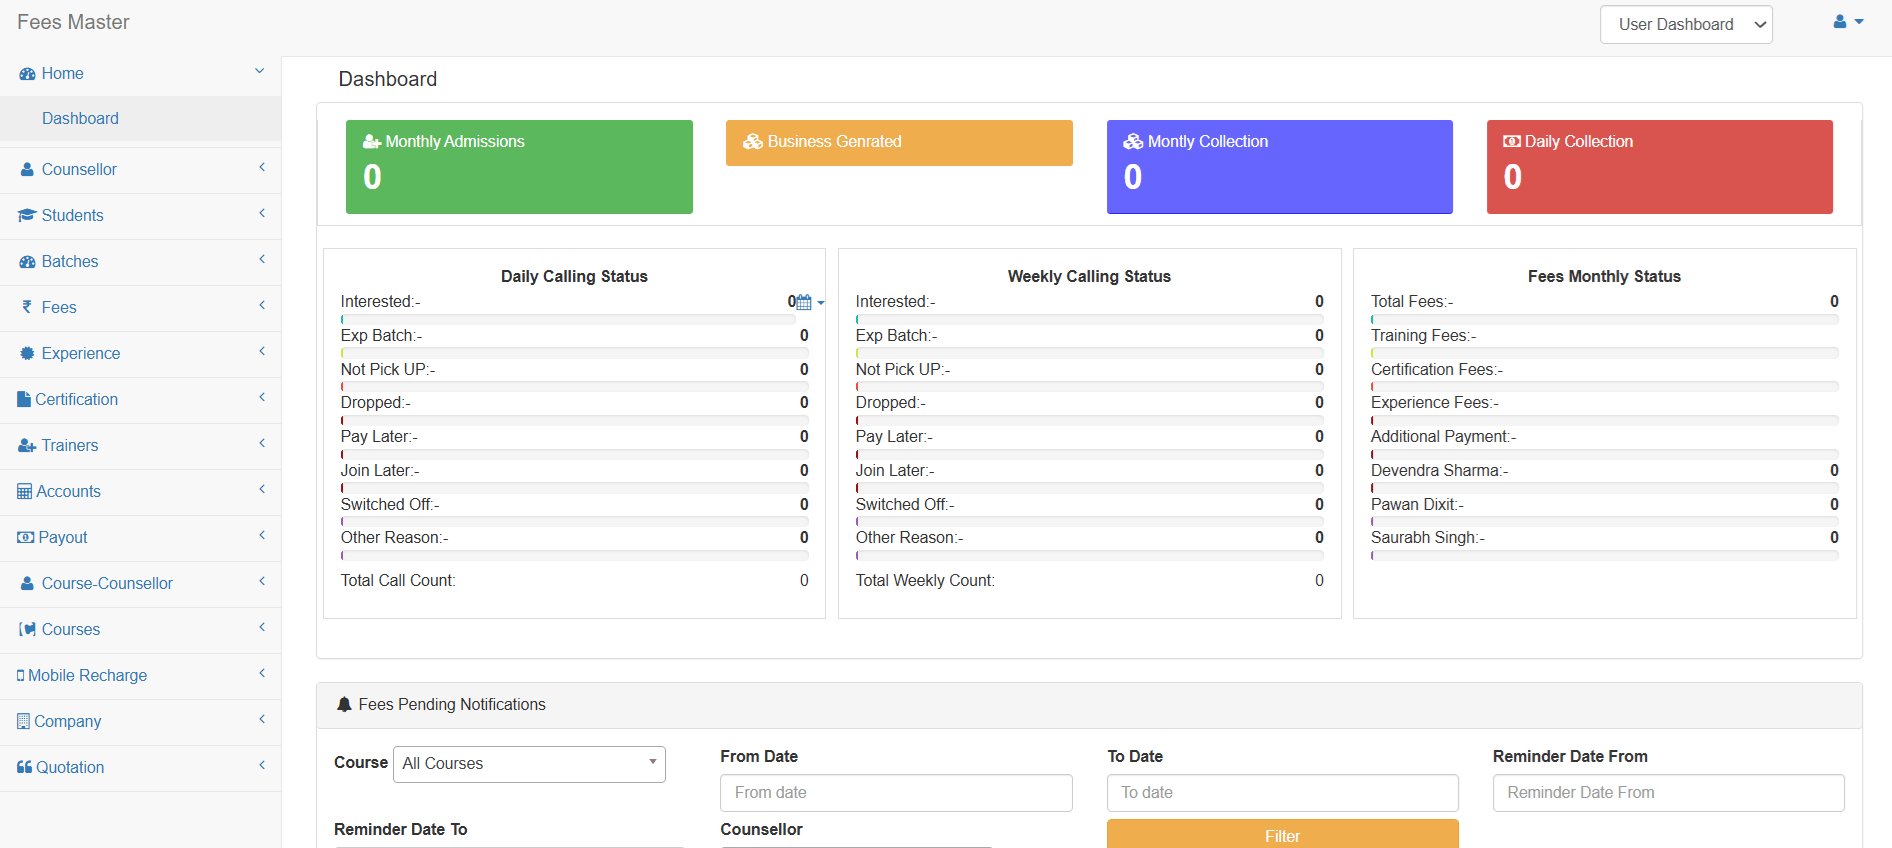Screen dimensions: 1892x848
Task: Click the Certification file icon
Action: pos(24,399)
